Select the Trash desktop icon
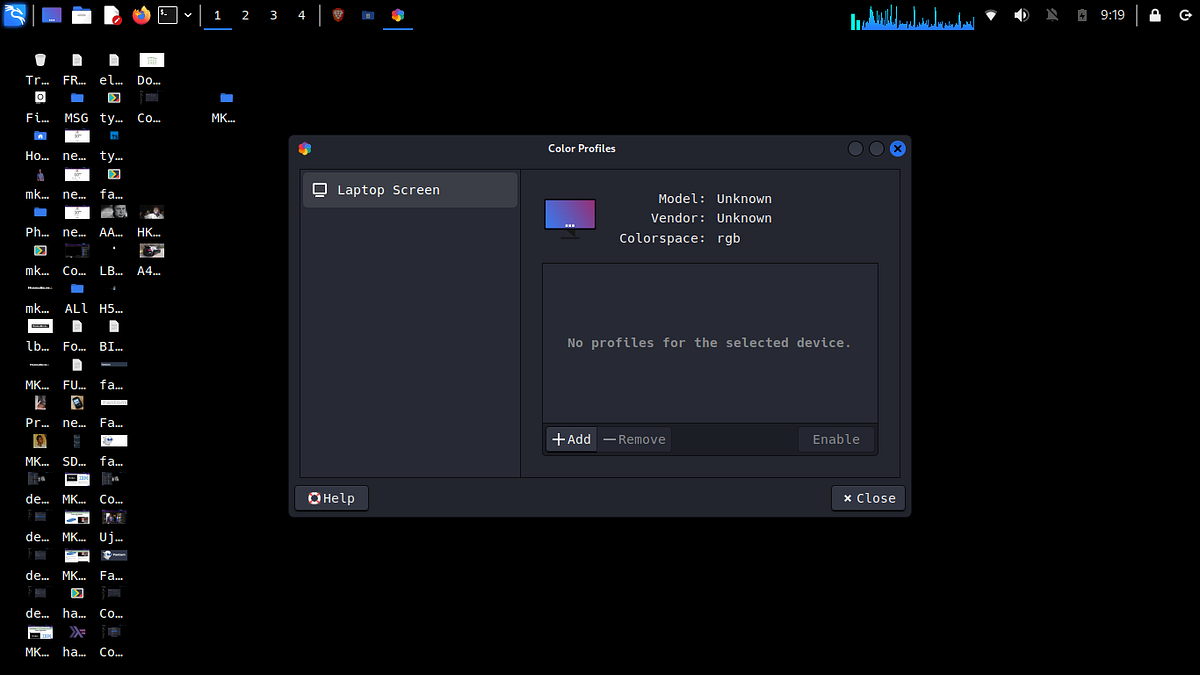This screenshot has width=1200, height=675. 38,70
